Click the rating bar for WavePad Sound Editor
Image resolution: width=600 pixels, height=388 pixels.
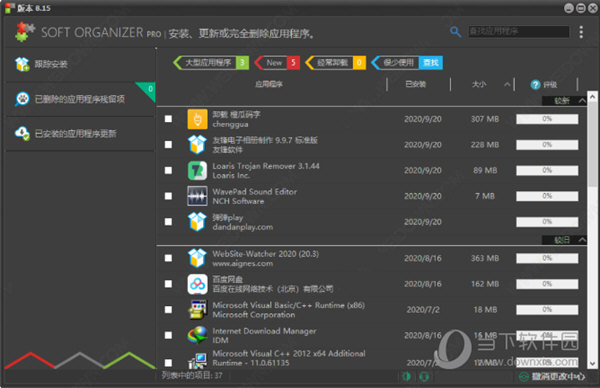pyautogui.click(x=547, y=196)
